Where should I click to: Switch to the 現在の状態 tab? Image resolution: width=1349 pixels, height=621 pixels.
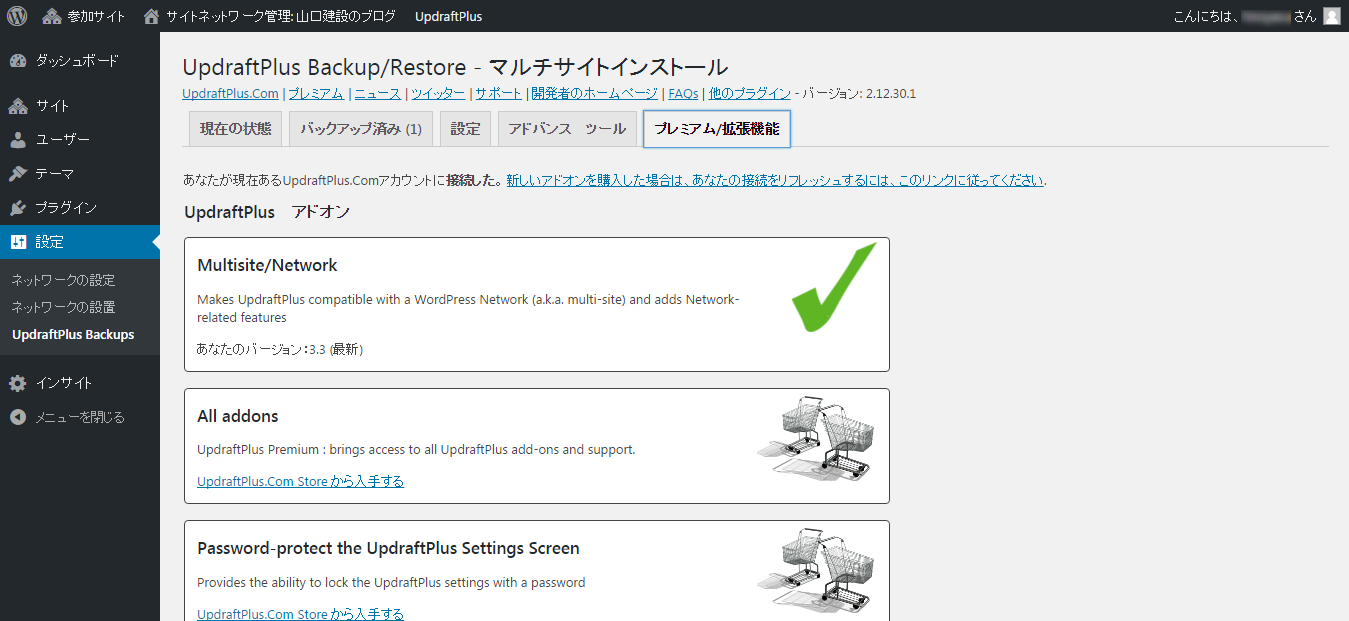coord(235,129)
